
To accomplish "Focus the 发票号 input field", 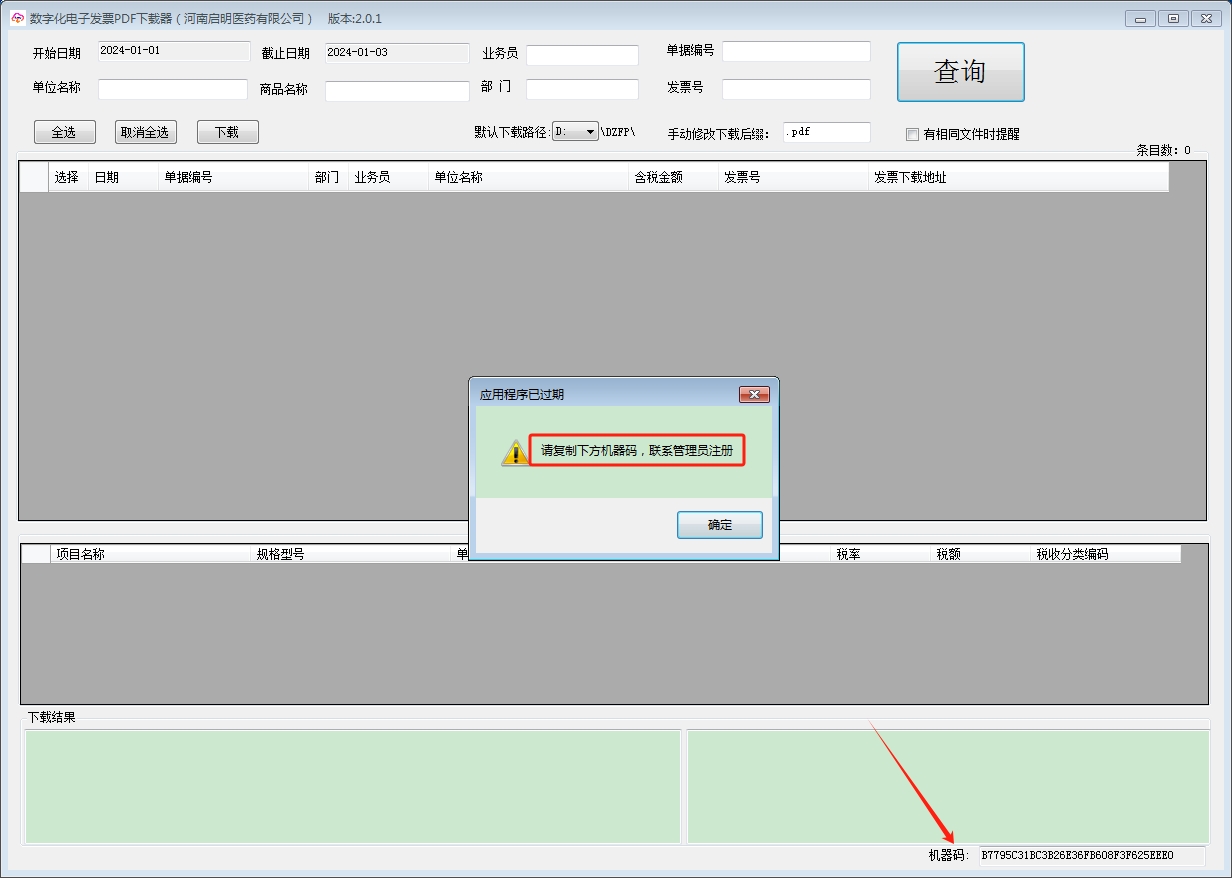I will click(x=796, y=89).
